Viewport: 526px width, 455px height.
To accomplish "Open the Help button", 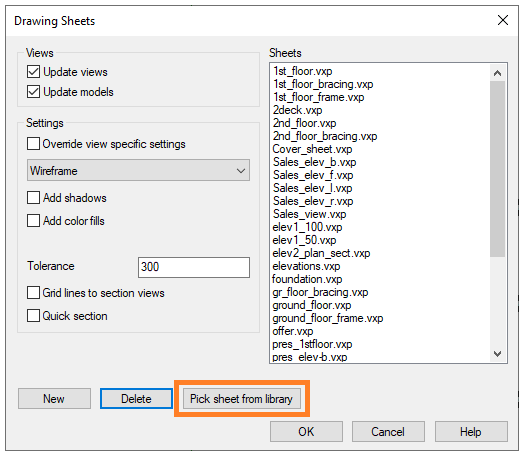I will 471,432.
